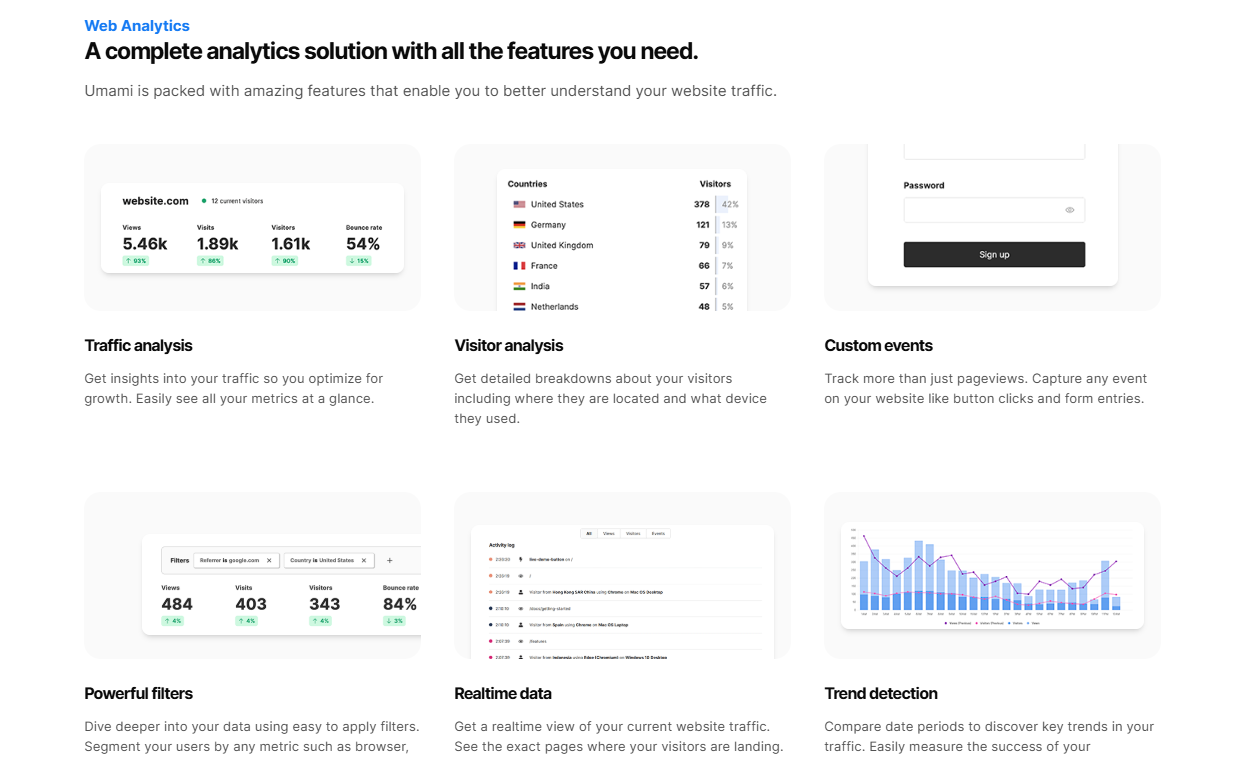This screenshot has height=758, width=1247.
Task: Click the Views (Previous) purple legend marker
Action: coord(946,622)
